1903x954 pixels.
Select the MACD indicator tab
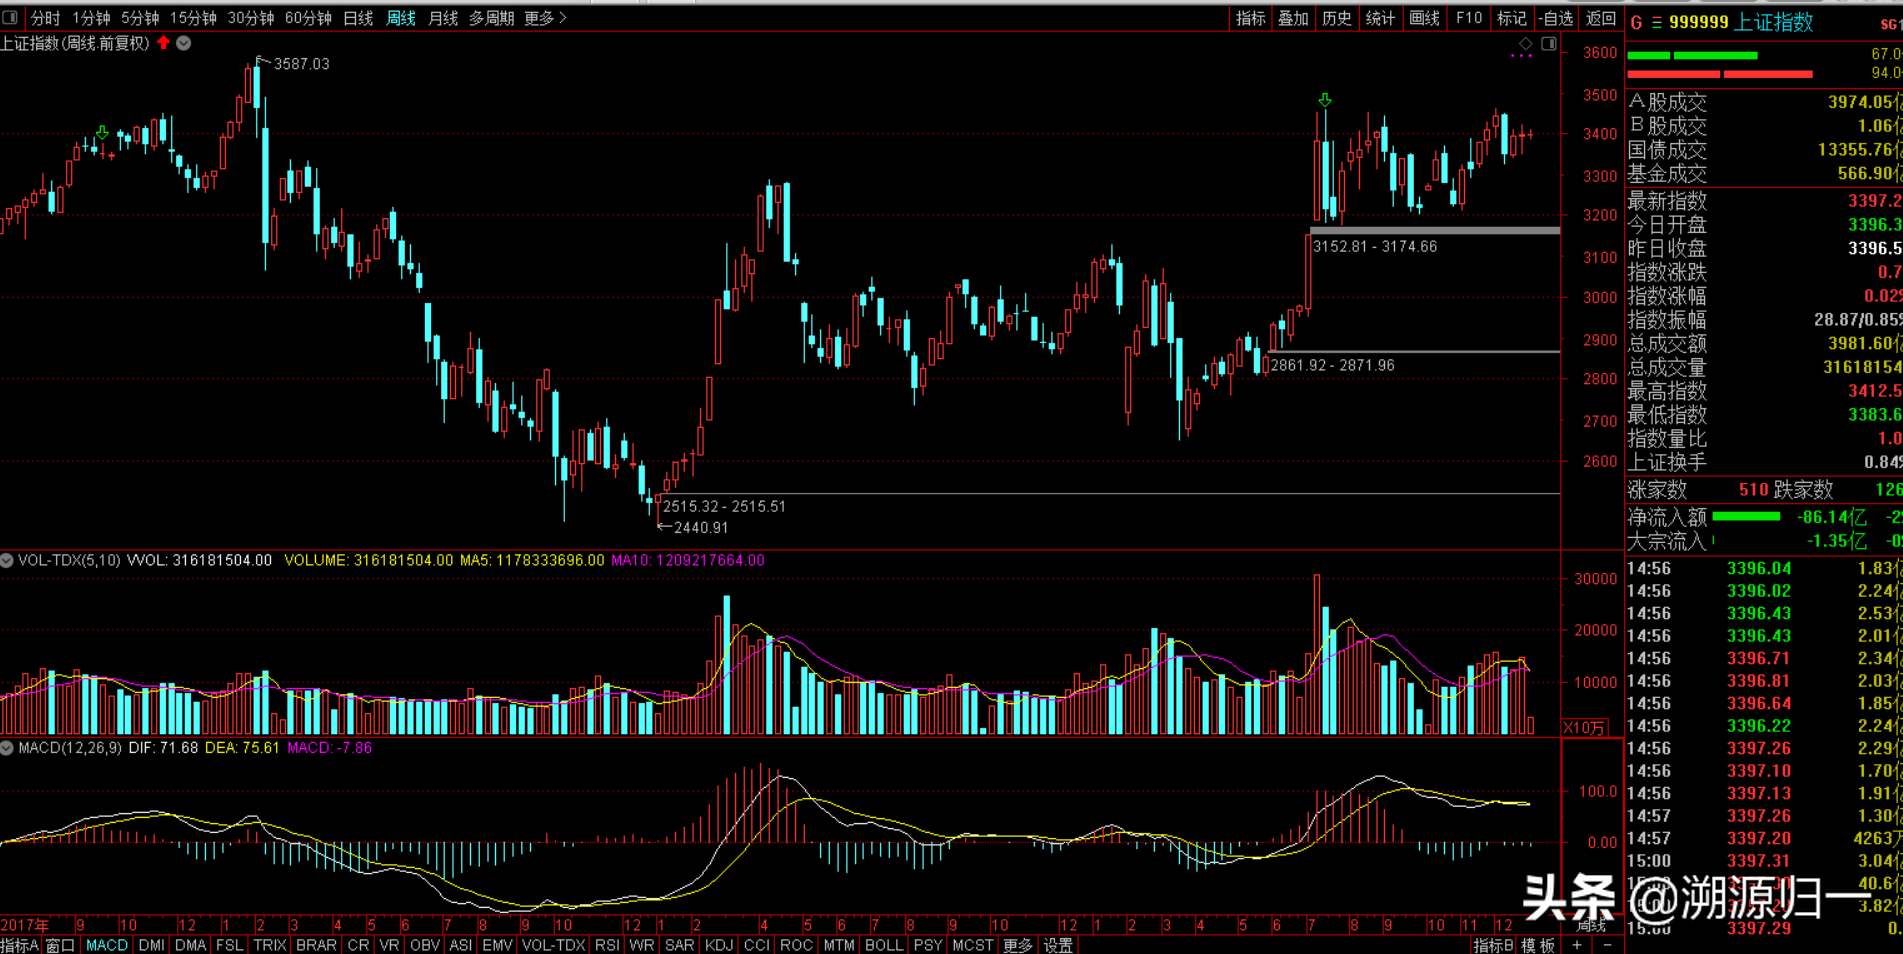coord(107,945)
